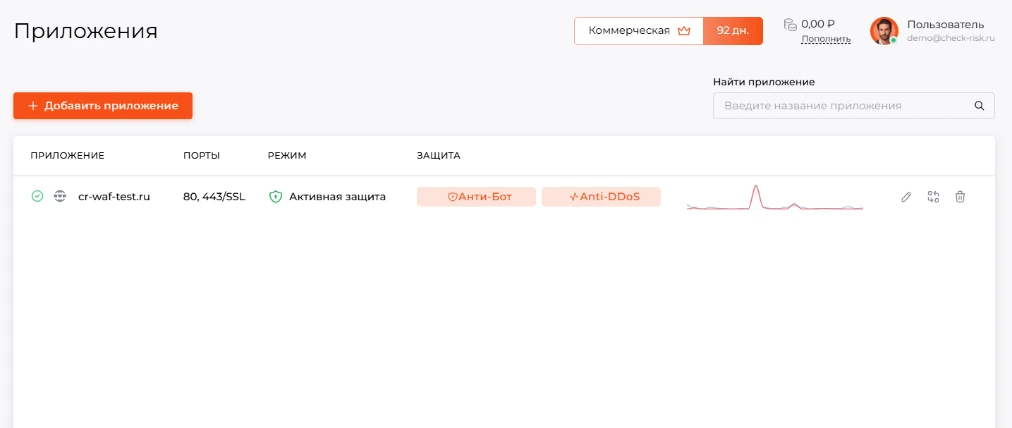Click the Пополнить link
Image resolution: width=1012 pixels, height=428 pixels.
click(x=826, y=39)
